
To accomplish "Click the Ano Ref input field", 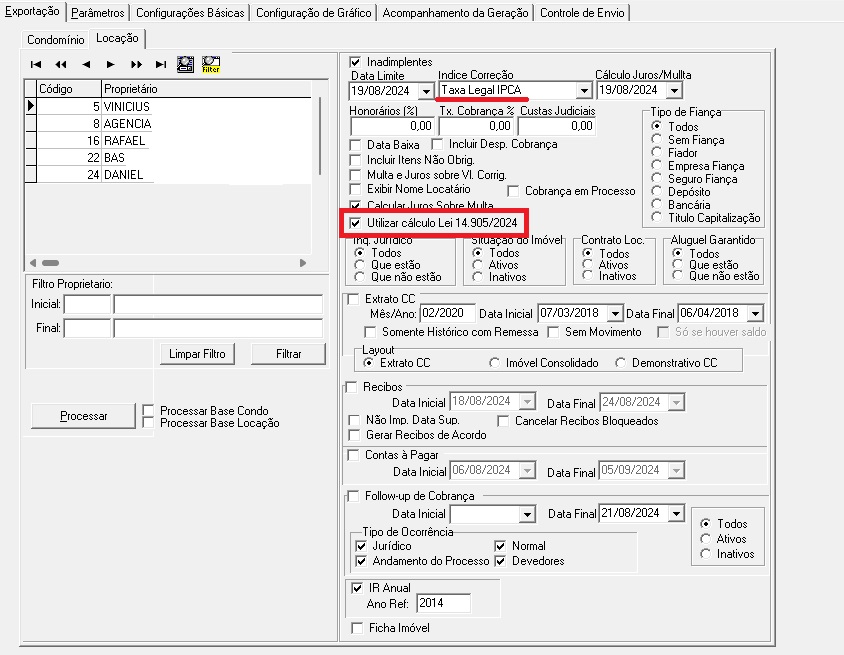I will point(442,603).
